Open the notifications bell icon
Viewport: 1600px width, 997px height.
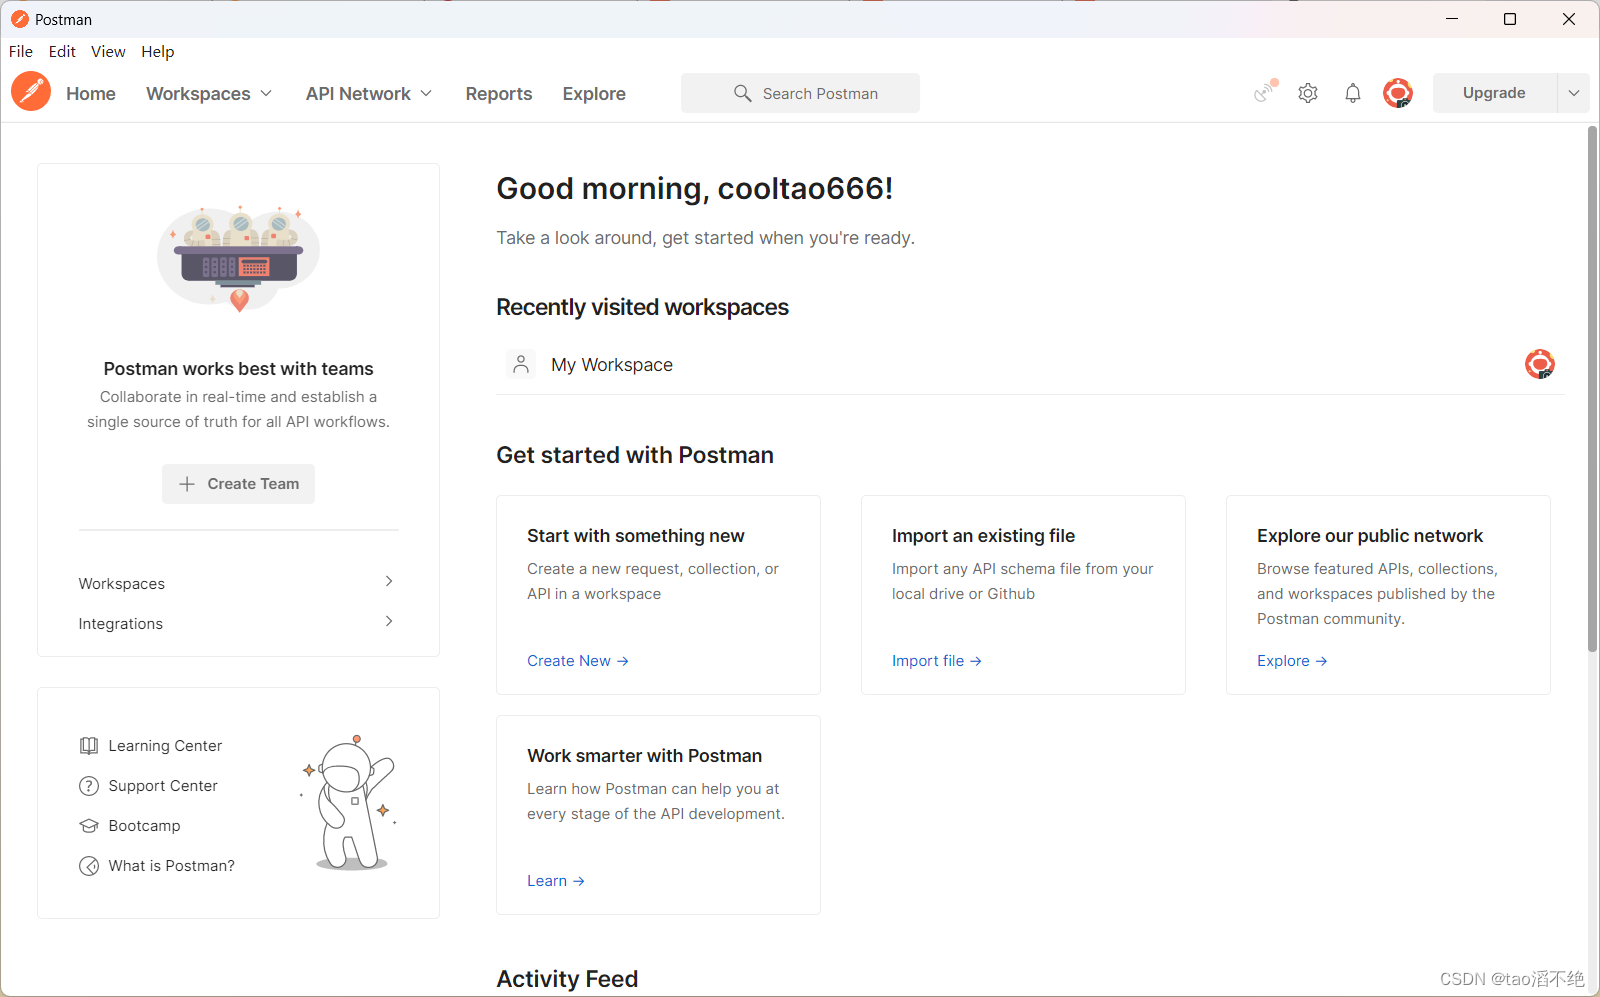[x=1353, y=93]
